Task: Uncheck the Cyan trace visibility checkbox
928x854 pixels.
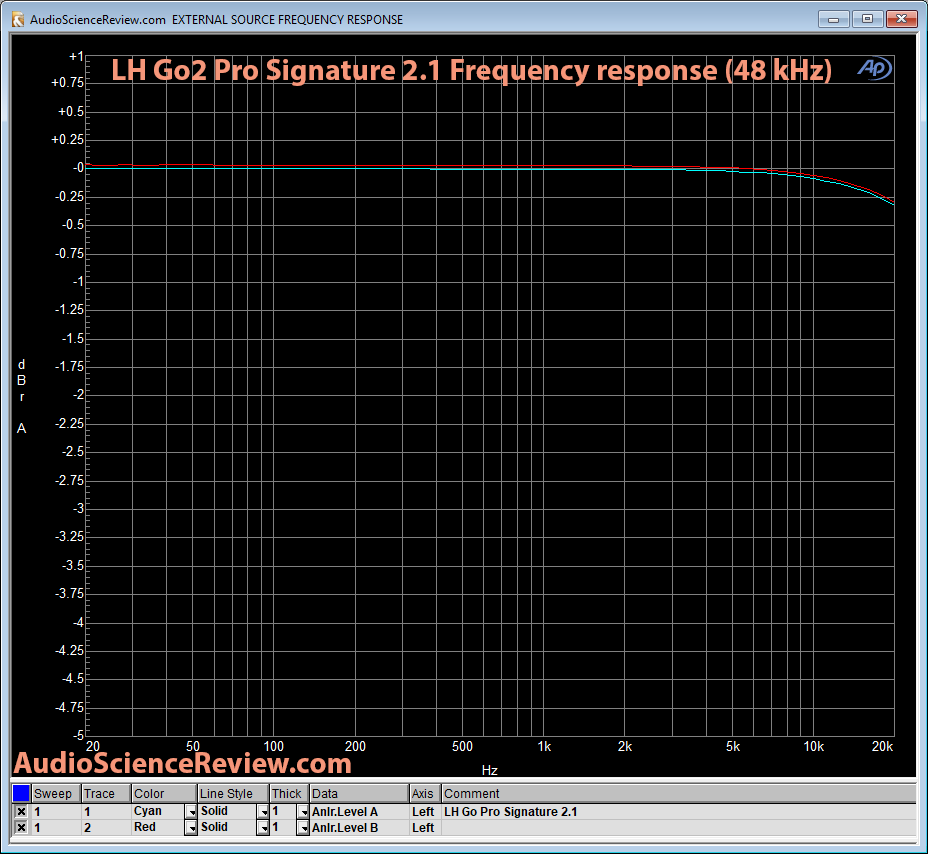Action: tap(21, 811)
